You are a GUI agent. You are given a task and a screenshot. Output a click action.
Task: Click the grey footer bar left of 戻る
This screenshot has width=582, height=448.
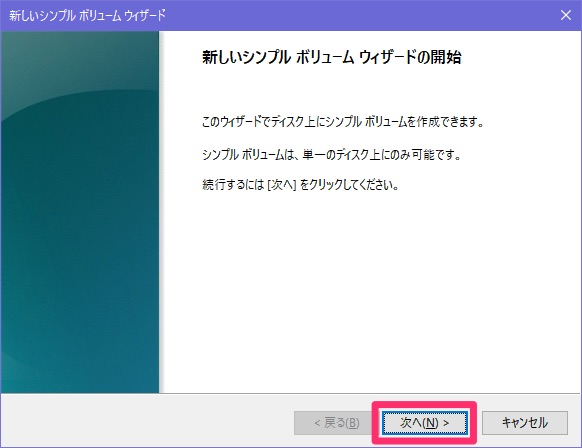pos(147,421)
